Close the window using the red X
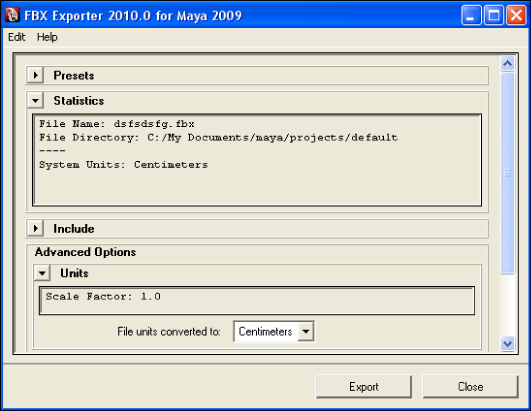Image resolution: width=531 pixels, height=411 pixels. pyautogui.click(x=516, y=15)
